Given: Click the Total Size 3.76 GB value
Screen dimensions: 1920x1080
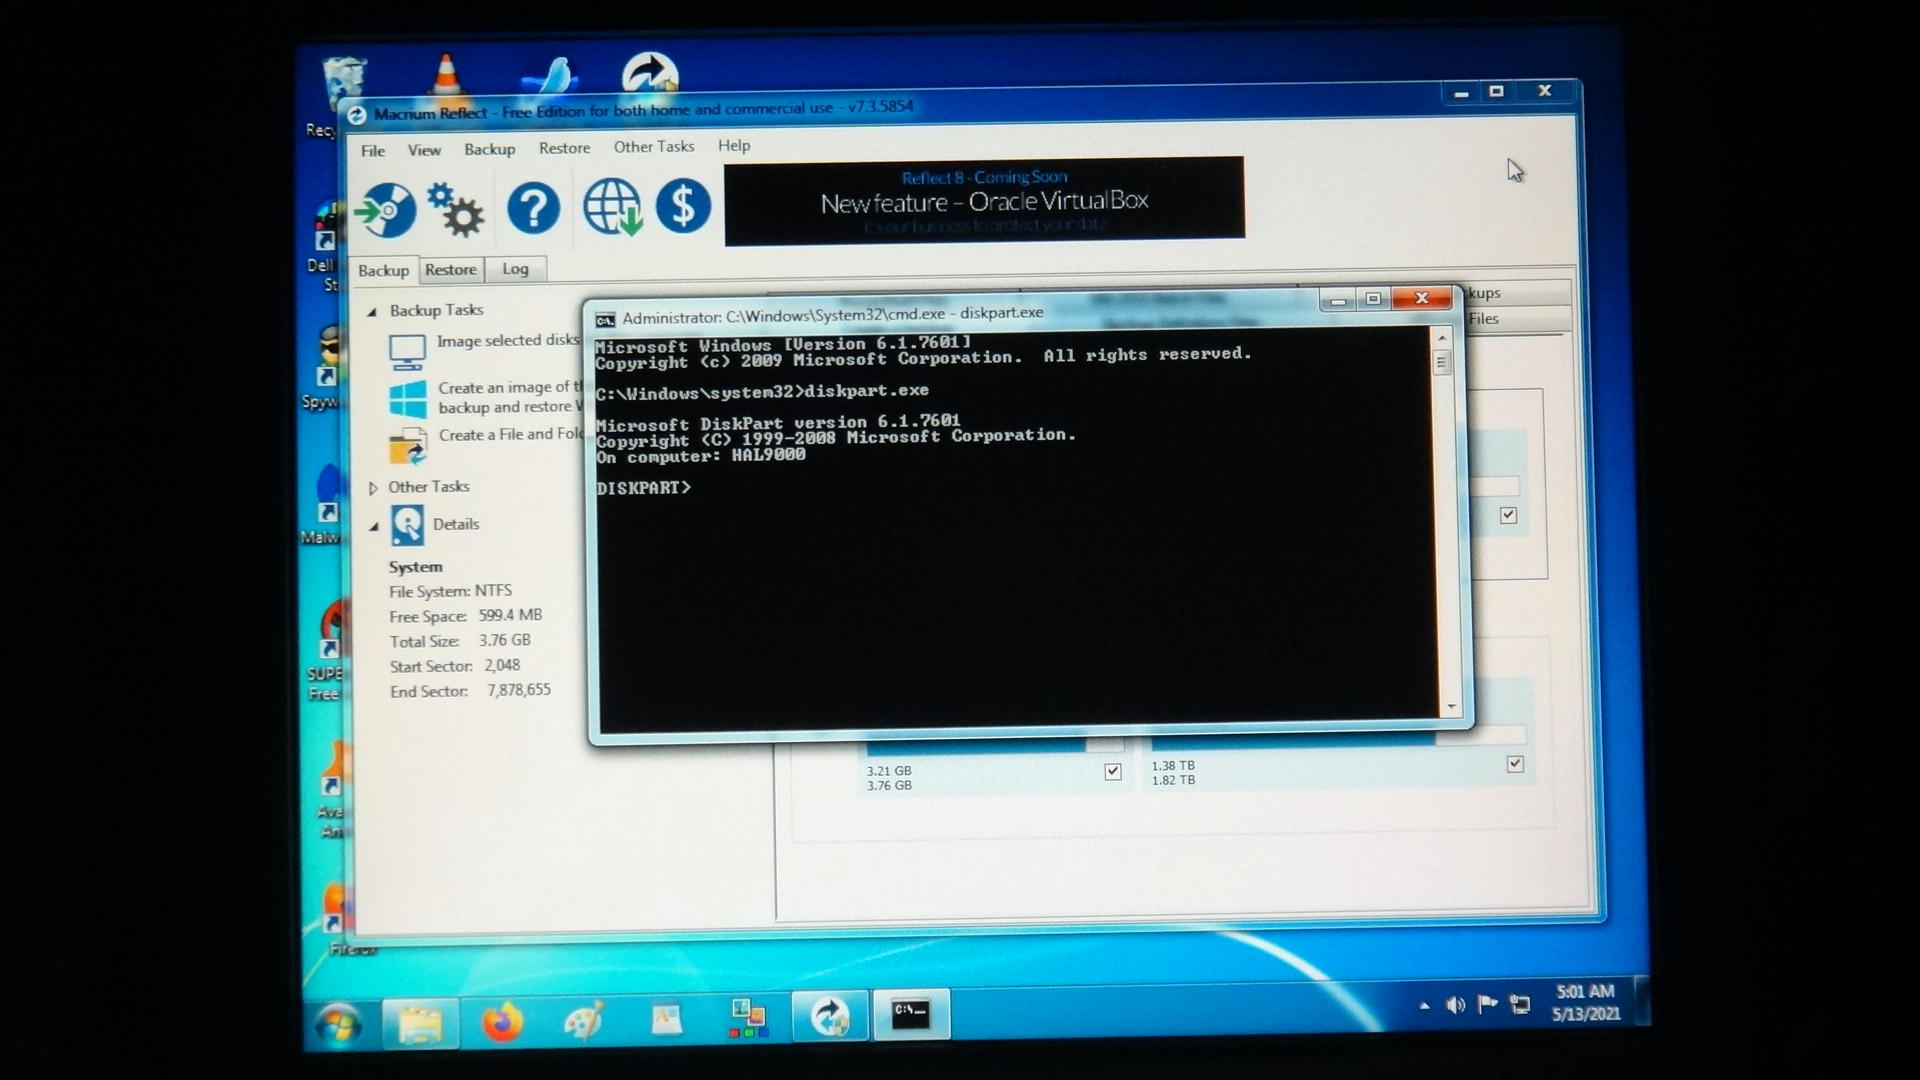Looking at the screenshot, I should click(x=504, y=641).
